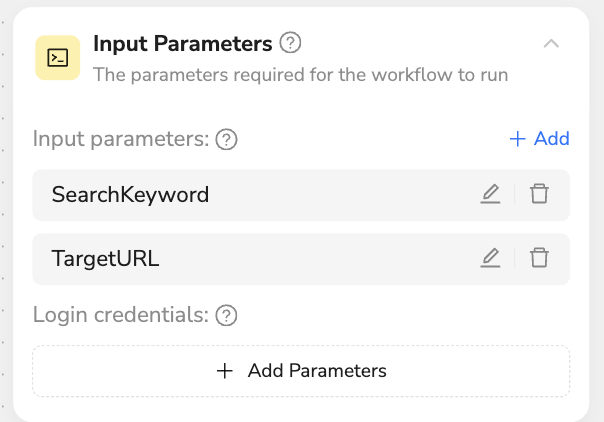Click the Login credentials label
604x422 pixels.
pos(121,315)
